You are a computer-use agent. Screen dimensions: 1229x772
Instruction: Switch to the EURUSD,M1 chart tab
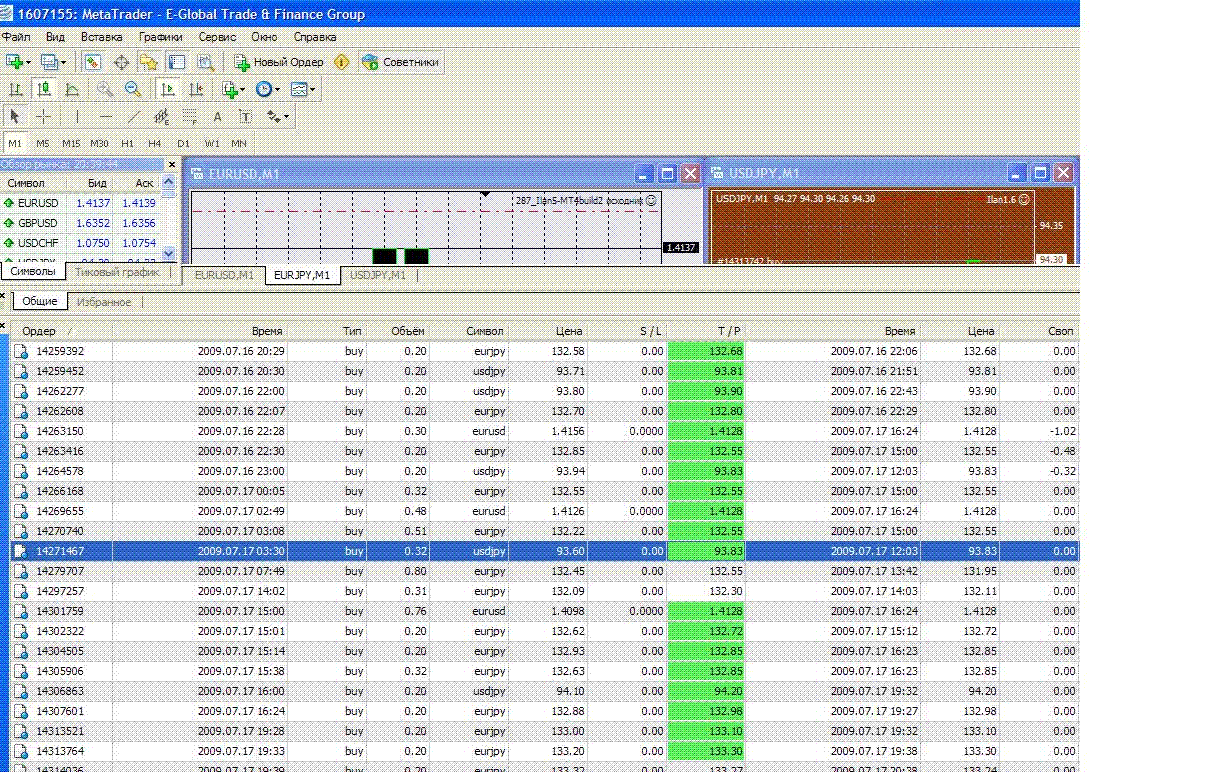coord(223,275)
